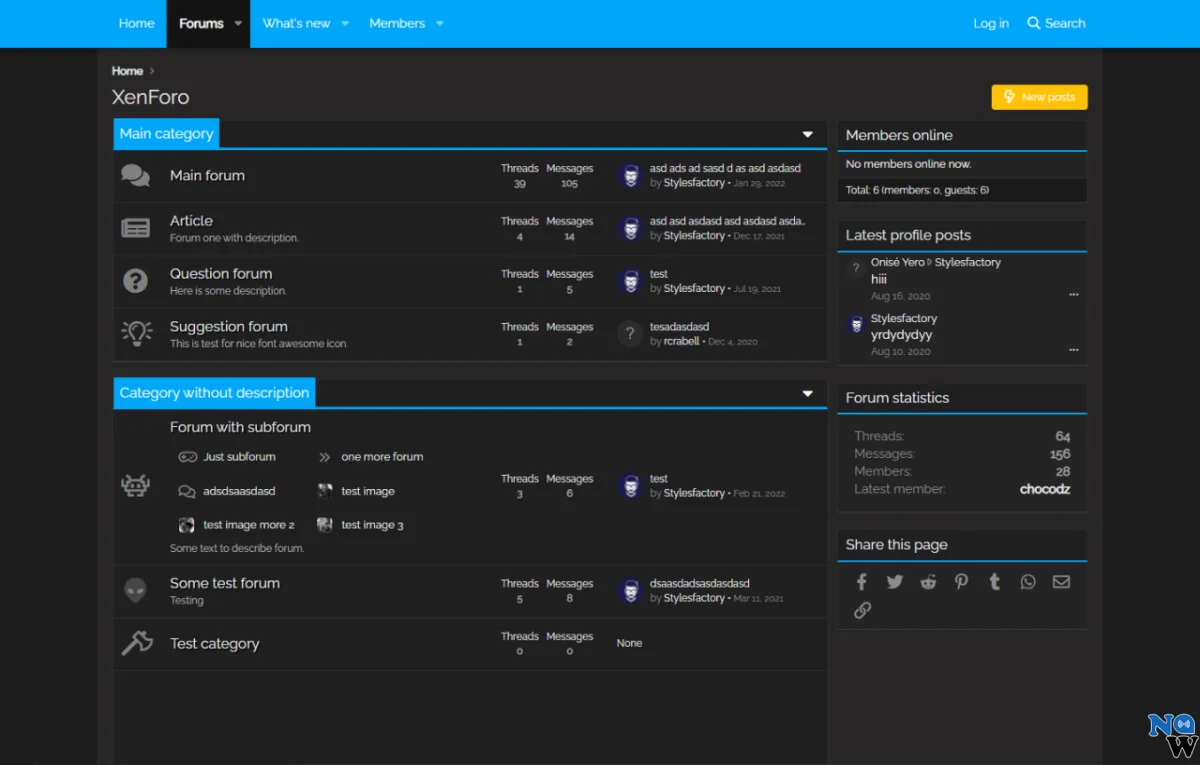Collapse the Main category section

808,135
